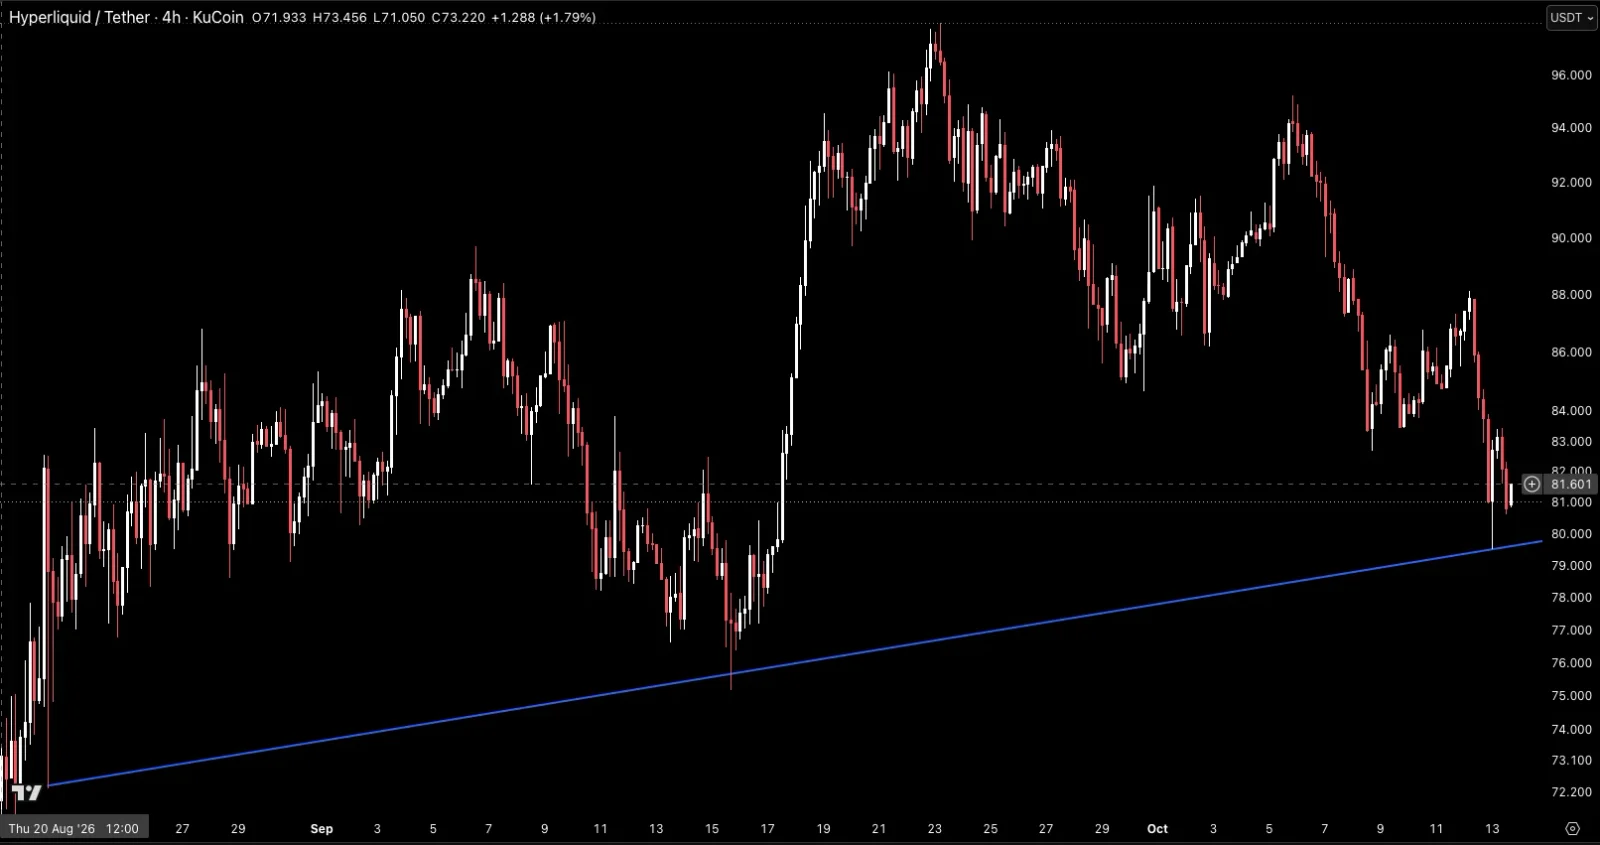
Task: Click the Hyperliquid / Tether symbol title
Action: [x=79, y=17]
